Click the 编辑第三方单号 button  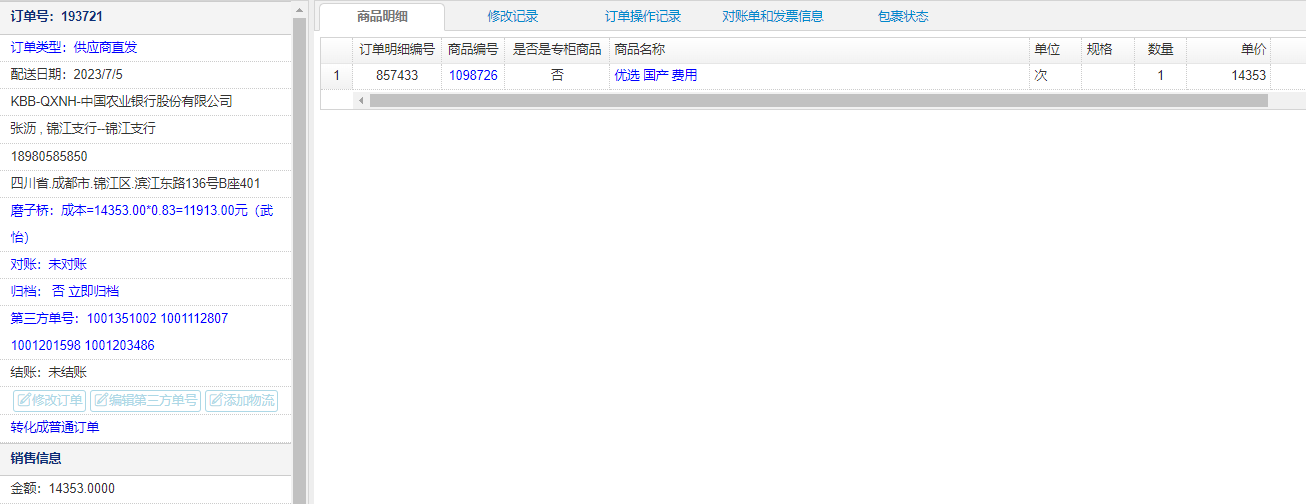[145, 401]
